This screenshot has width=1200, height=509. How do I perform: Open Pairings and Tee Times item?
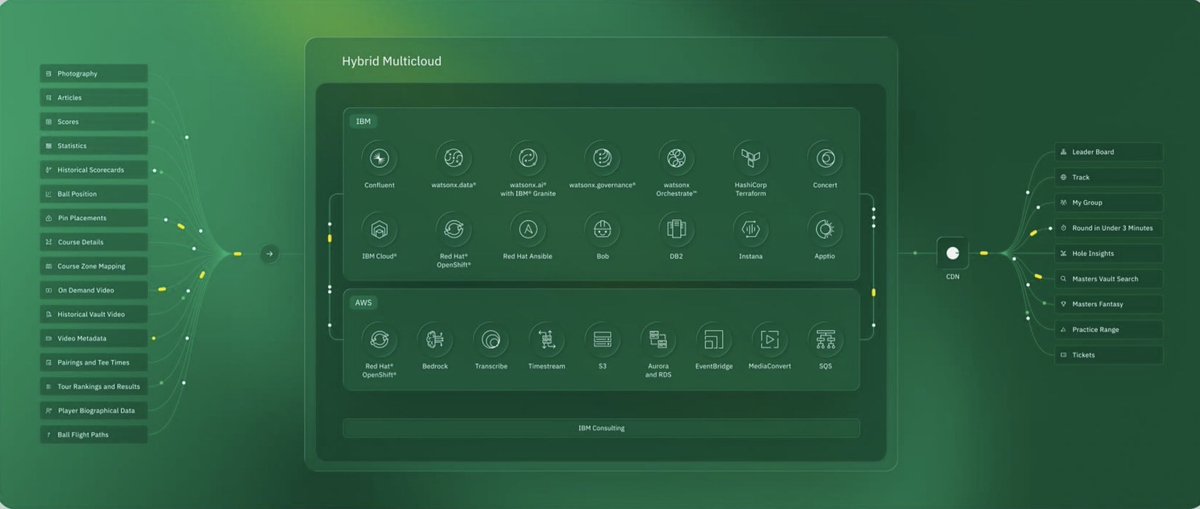[x=94, y=362]
